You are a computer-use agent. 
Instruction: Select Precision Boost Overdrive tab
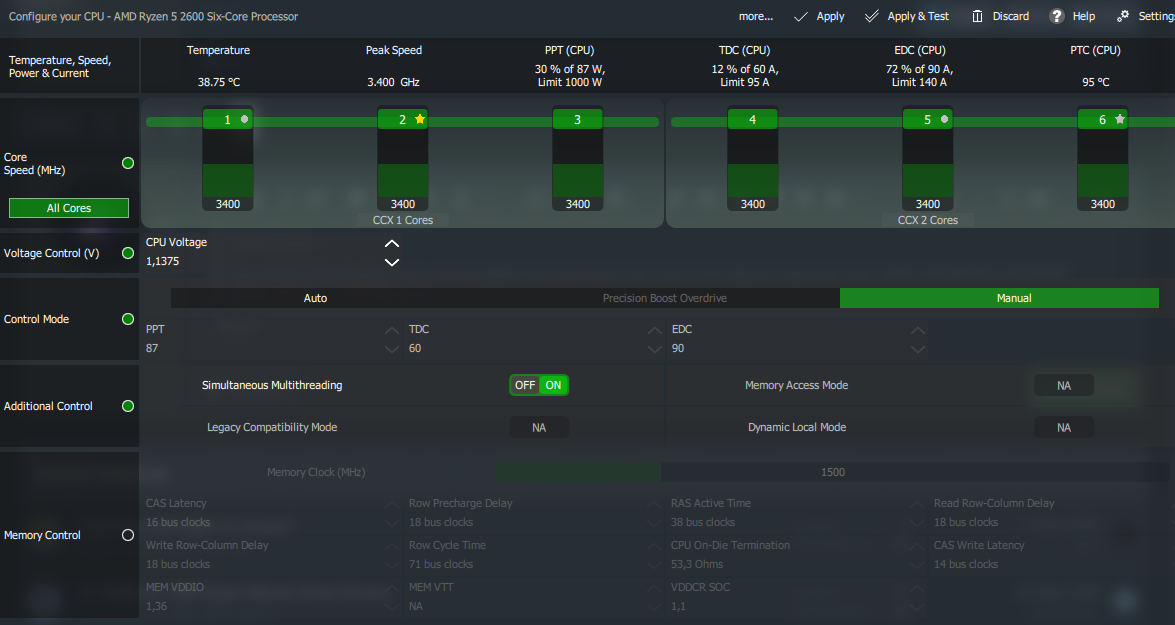[665, 298]
